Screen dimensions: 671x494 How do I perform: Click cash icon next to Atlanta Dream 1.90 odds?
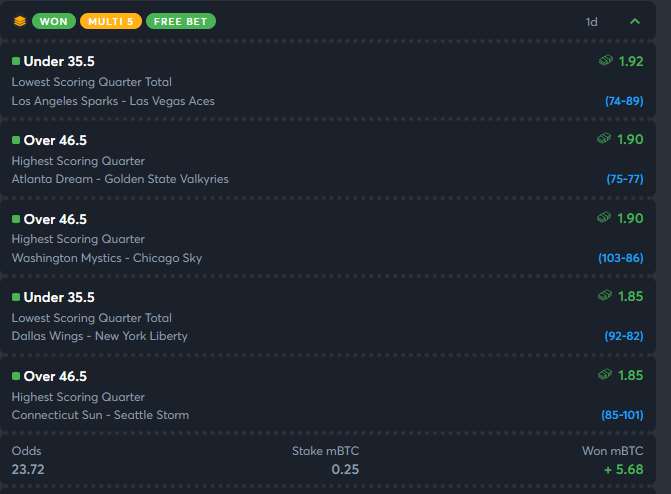604,138
